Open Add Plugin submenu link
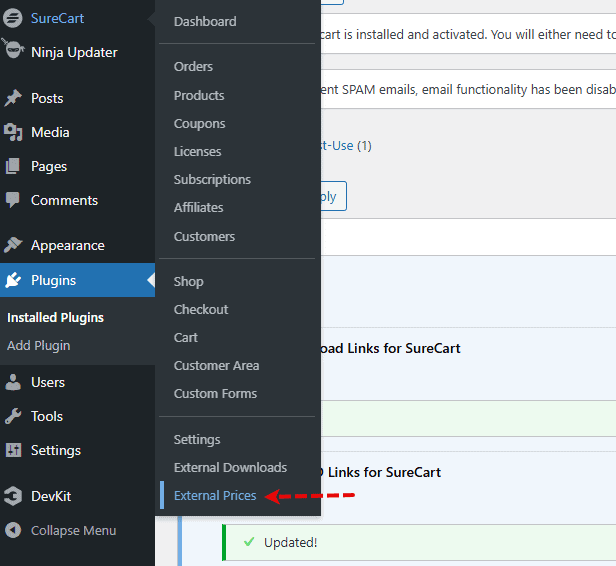The width and height of the screenshot is (616, 566). 38,346
